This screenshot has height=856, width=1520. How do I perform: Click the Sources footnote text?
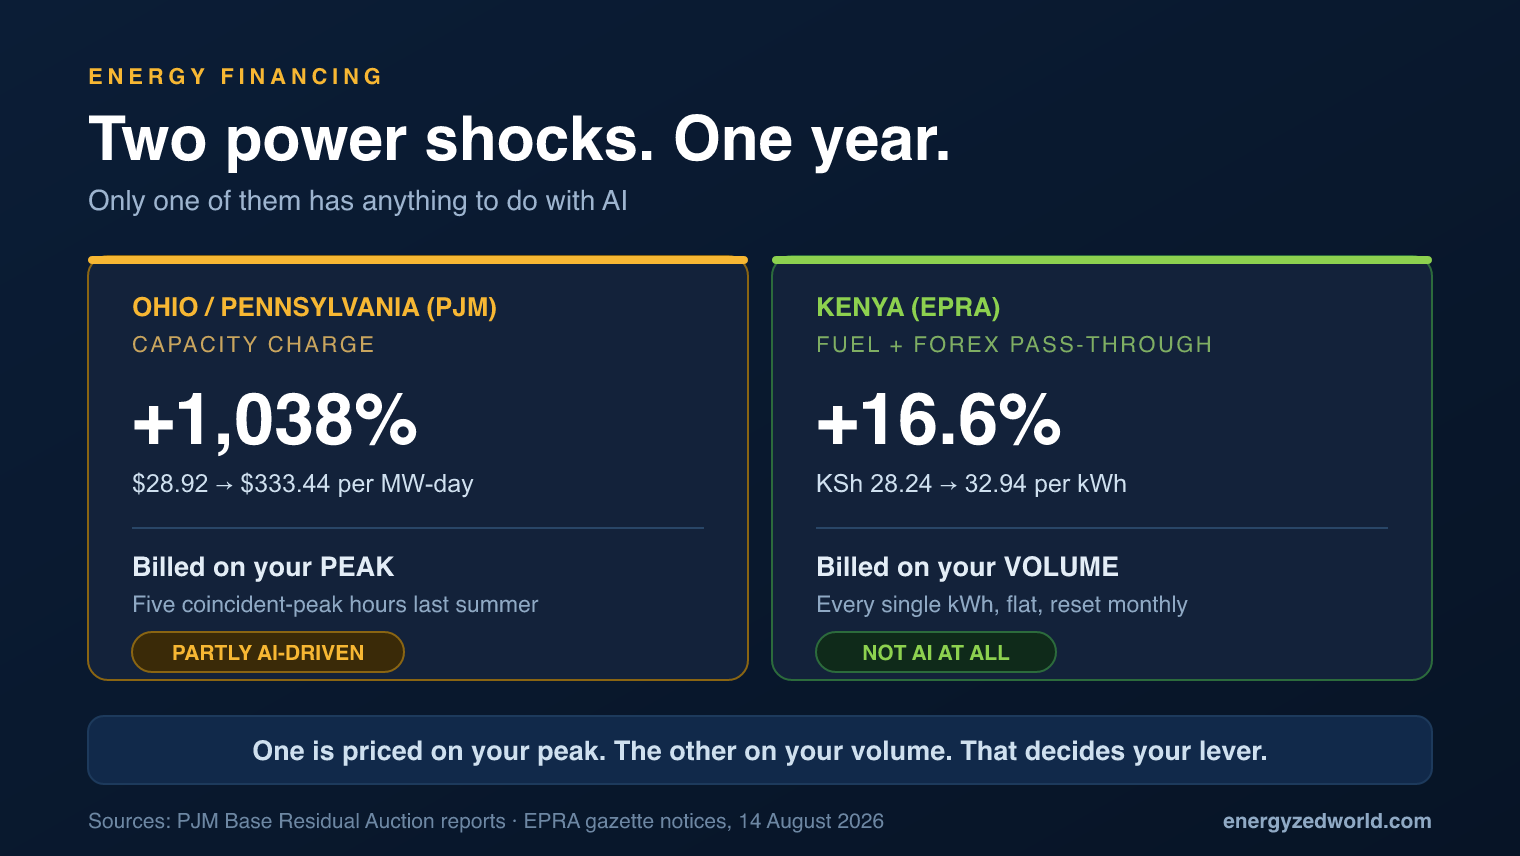486,821
